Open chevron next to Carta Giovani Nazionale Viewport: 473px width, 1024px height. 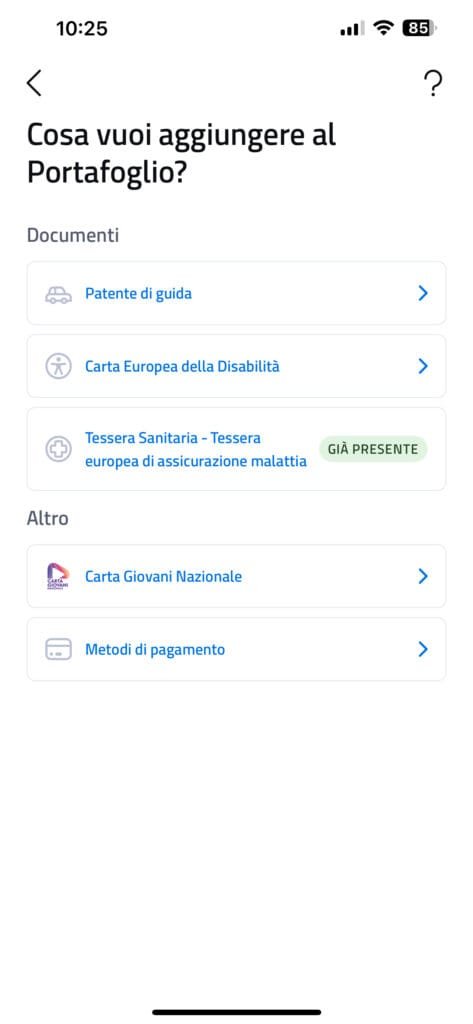(x=423, y=577)
